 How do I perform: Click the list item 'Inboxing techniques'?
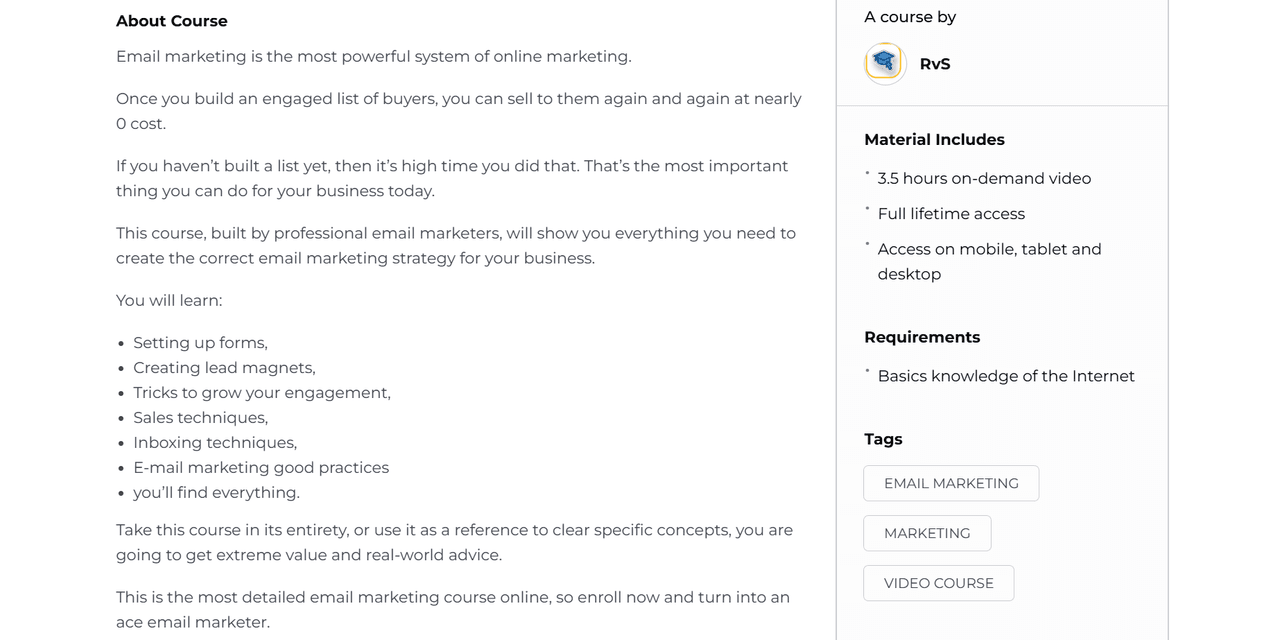215,442
